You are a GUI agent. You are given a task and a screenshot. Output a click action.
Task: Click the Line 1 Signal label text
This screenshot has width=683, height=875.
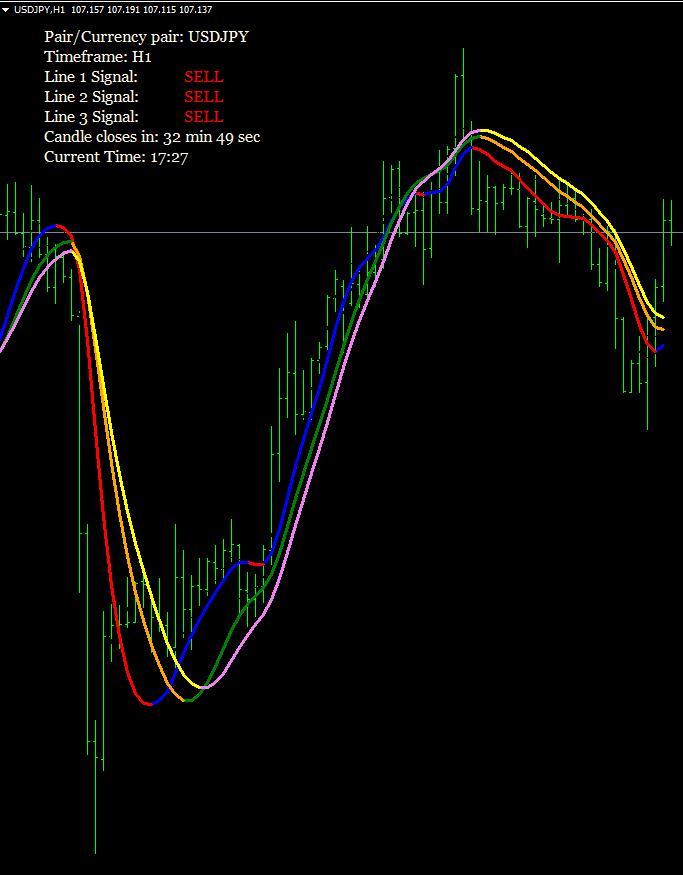(x=90, y=77)
